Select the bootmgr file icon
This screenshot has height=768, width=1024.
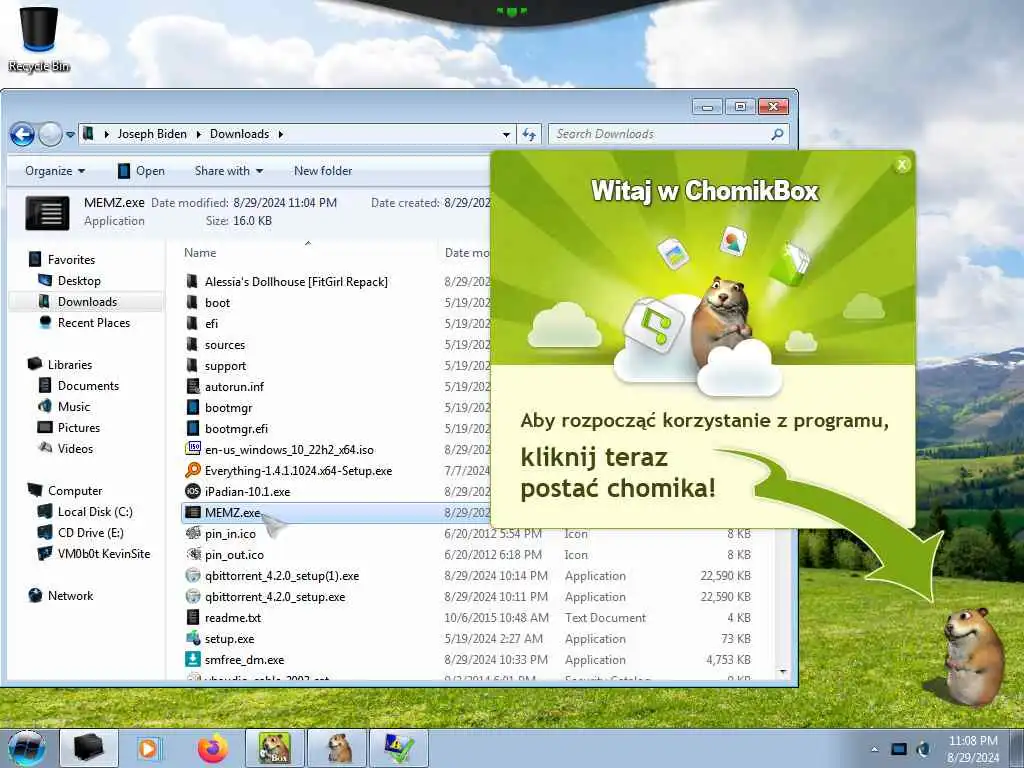click(193, 408)
